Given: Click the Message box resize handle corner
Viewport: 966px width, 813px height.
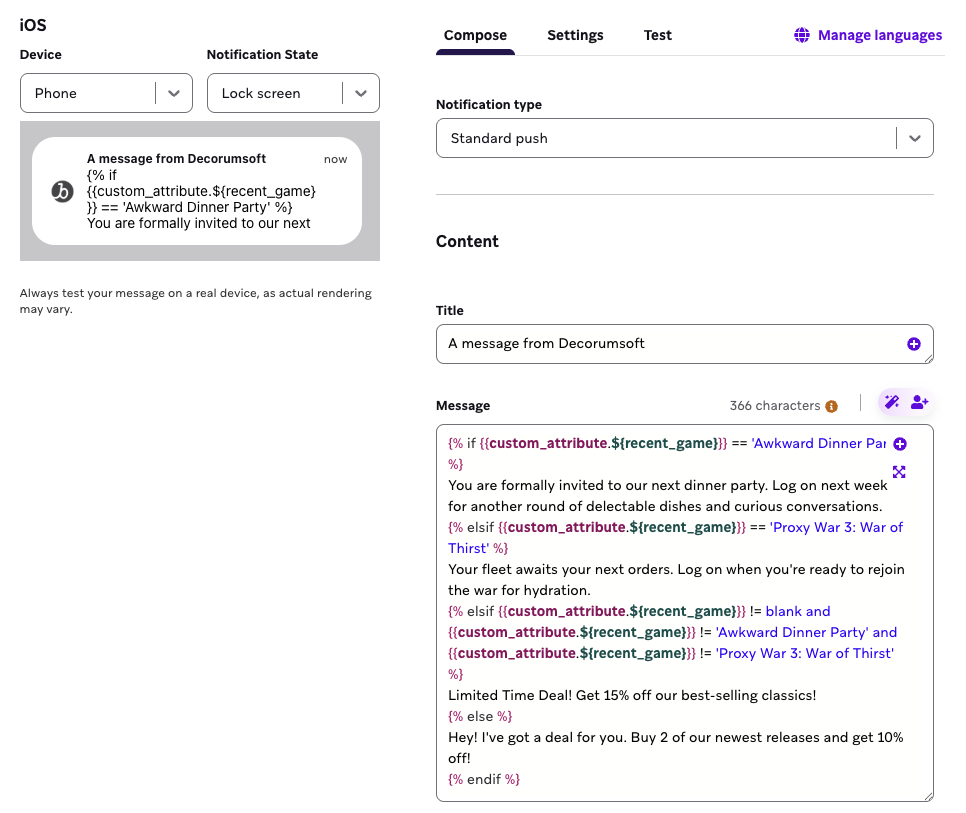Looking at the screenshot, I should [929, 797].
